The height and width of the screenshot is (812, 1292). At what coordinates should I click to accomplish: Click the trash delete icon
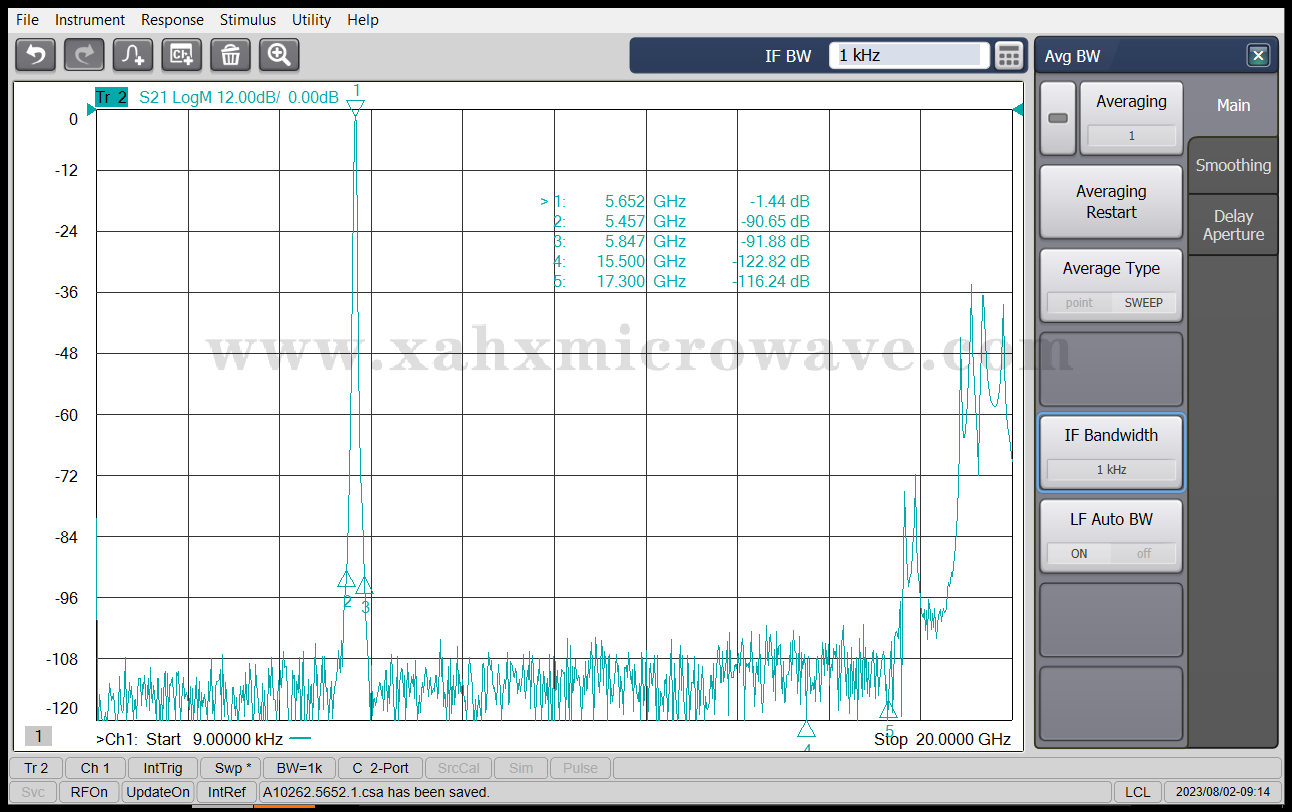pyautogui.click(x=230, y=55)
